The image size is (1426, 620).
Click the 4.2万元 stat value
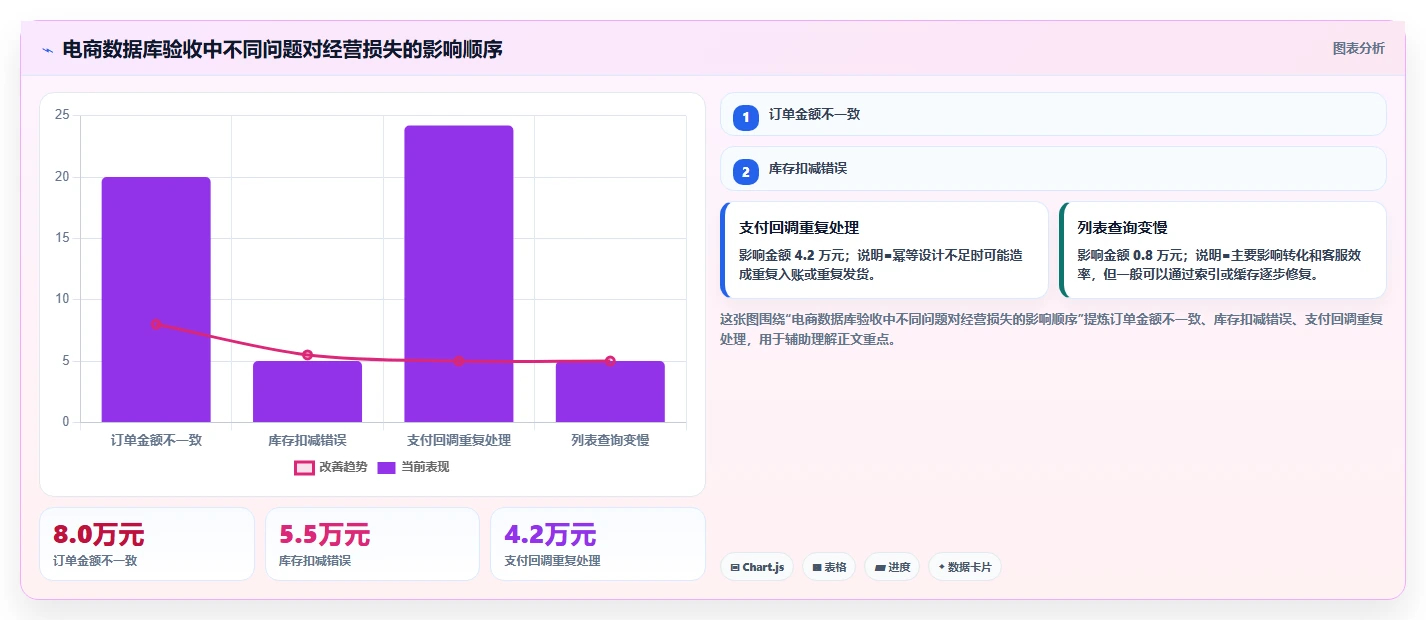click(x=550, y=535)
